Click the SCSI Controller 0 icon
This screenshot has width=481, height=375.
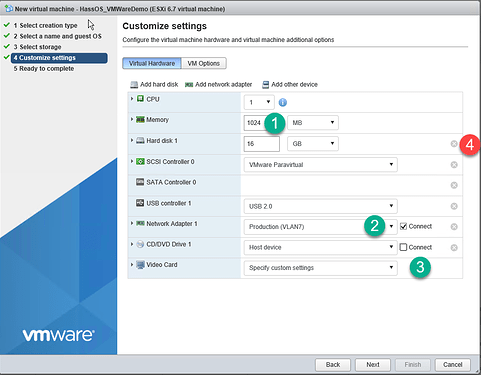[140, 161]
